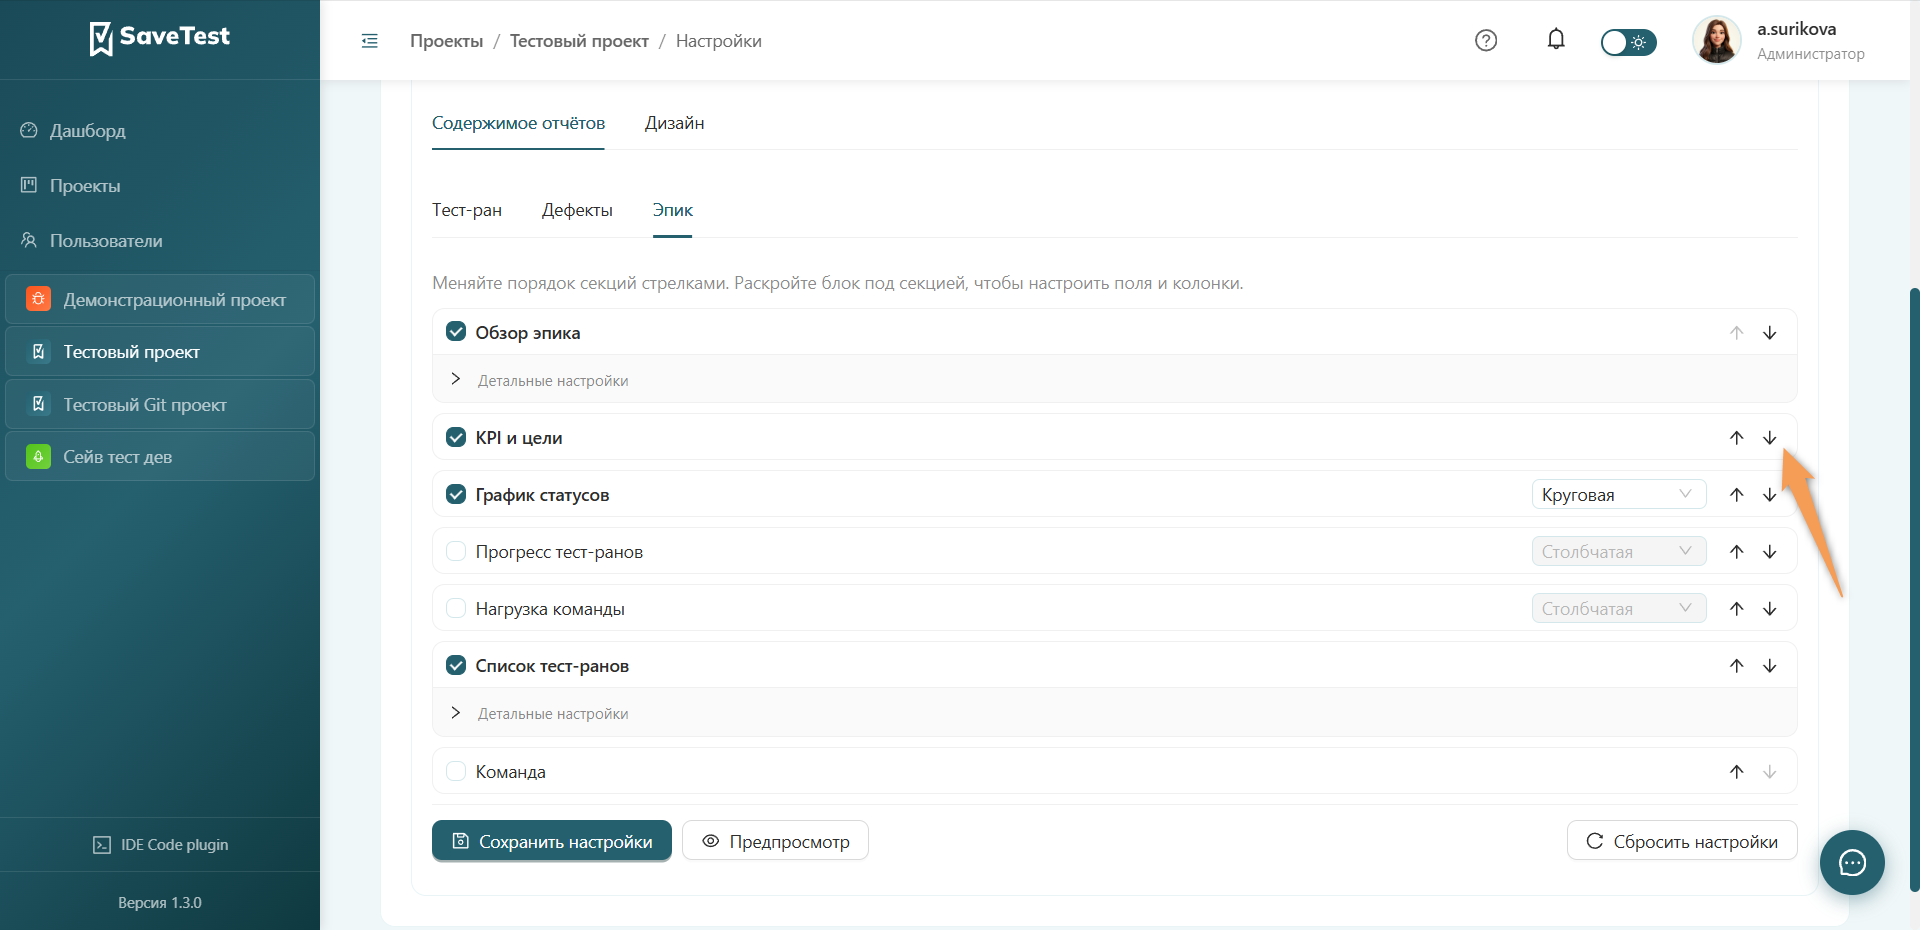
Task: Switch to the 'Дефекты' tab
Action: click(577, 210)
